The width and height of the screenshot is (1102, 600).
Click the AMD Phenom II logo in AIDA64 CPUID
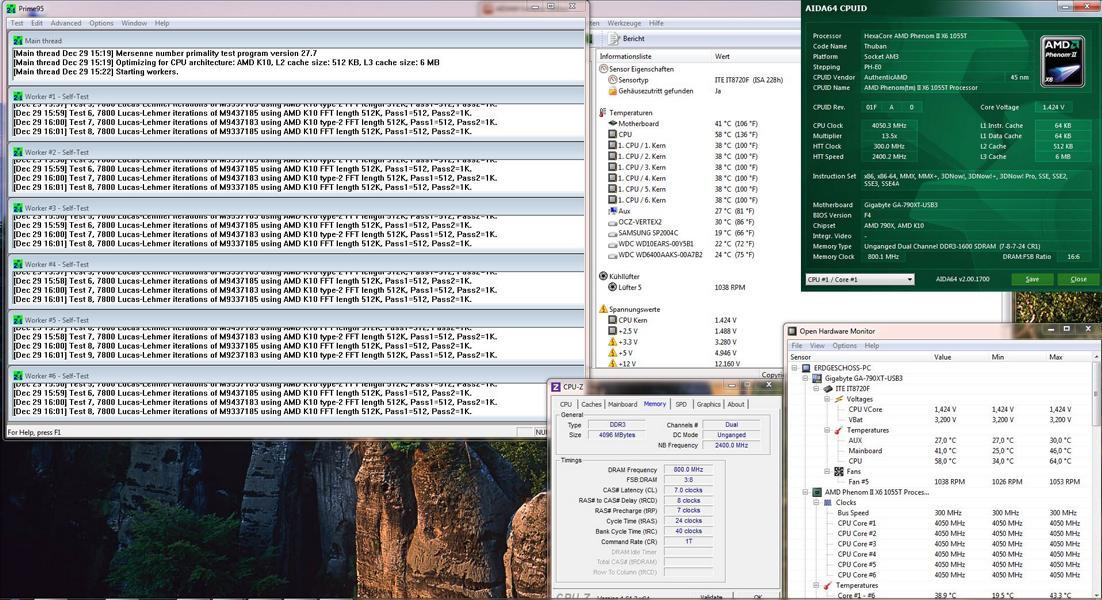point(1063,60)
